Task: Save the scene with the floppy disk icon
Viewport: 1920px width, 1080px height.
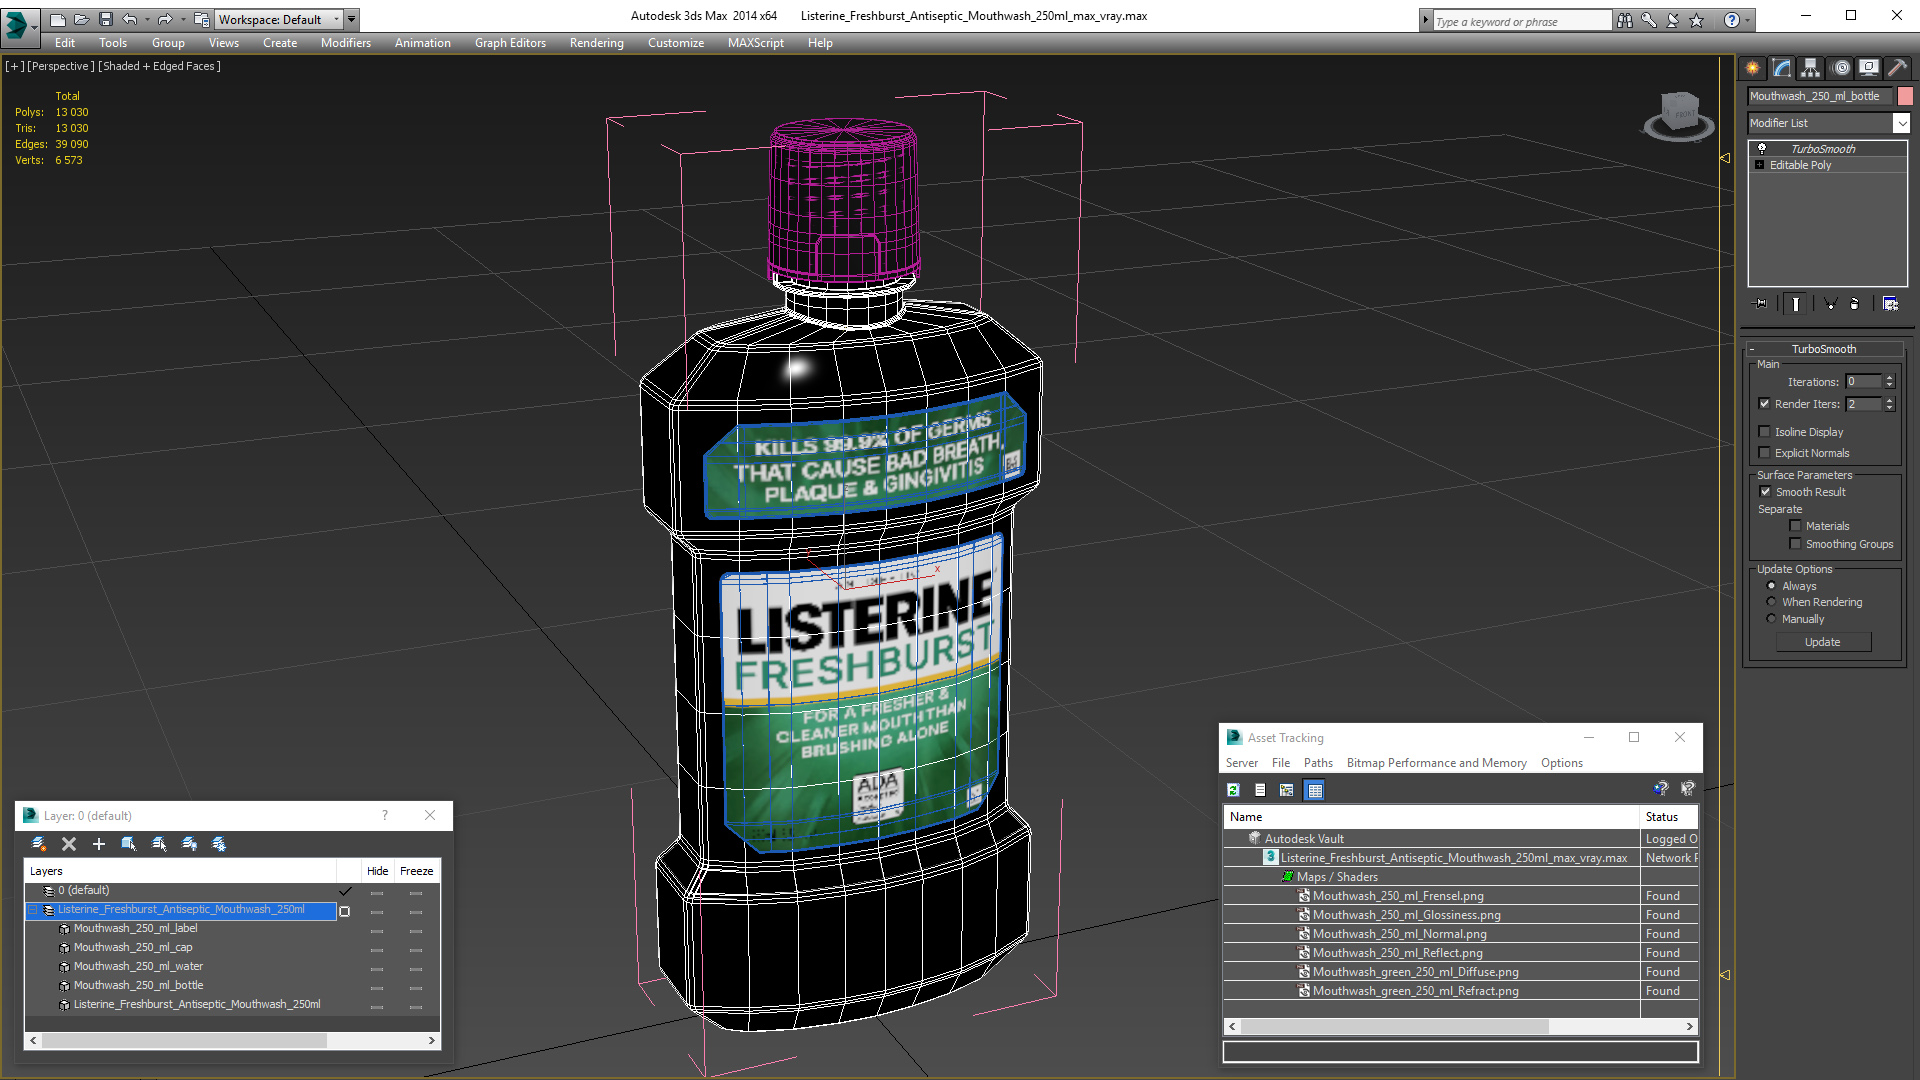Action: (105, 19)
